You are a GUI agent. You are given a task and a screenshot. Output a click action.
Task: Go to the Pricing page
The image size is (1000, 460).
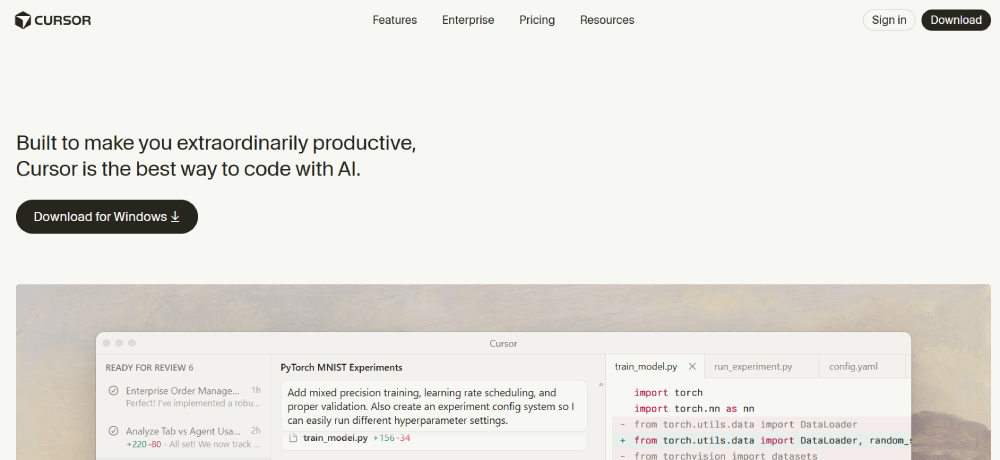point(537,20)
